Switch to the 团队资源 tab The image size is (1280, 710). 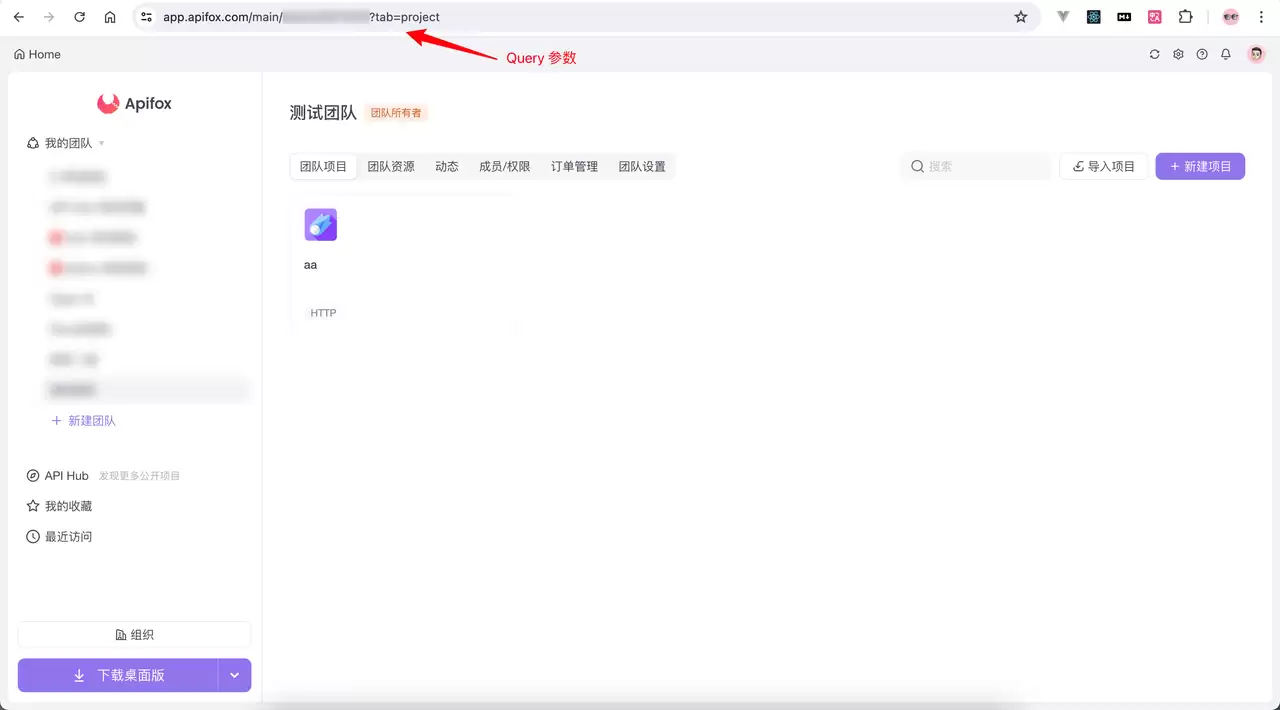pyautogui.click(x=391, y=167)
